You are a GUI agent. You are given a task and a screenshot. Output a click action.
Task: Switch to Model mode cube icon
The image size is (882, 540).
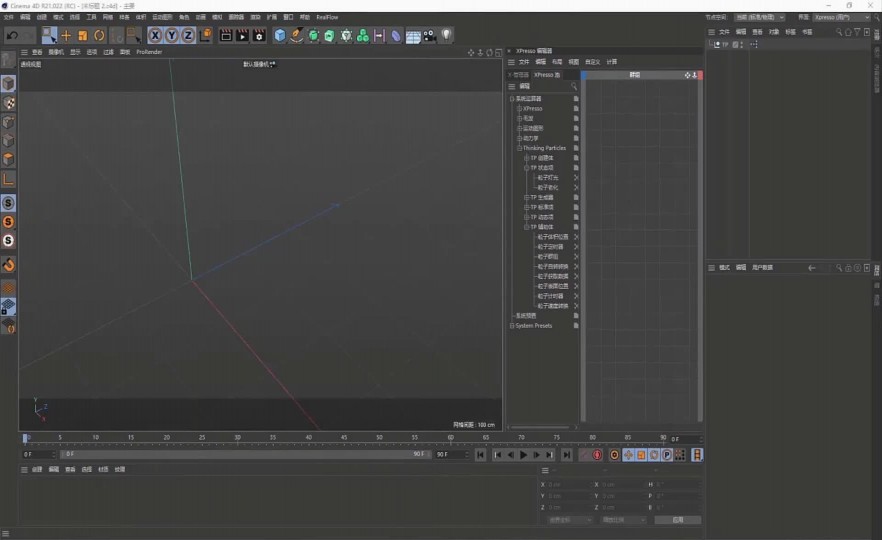click(x=8, y=84)
